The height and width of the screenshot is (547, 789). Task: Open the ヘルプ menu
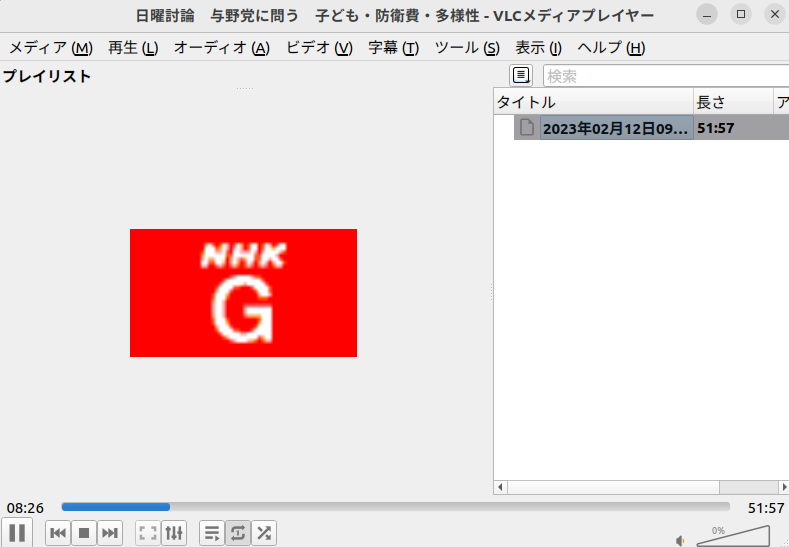(x=611, y=48)
